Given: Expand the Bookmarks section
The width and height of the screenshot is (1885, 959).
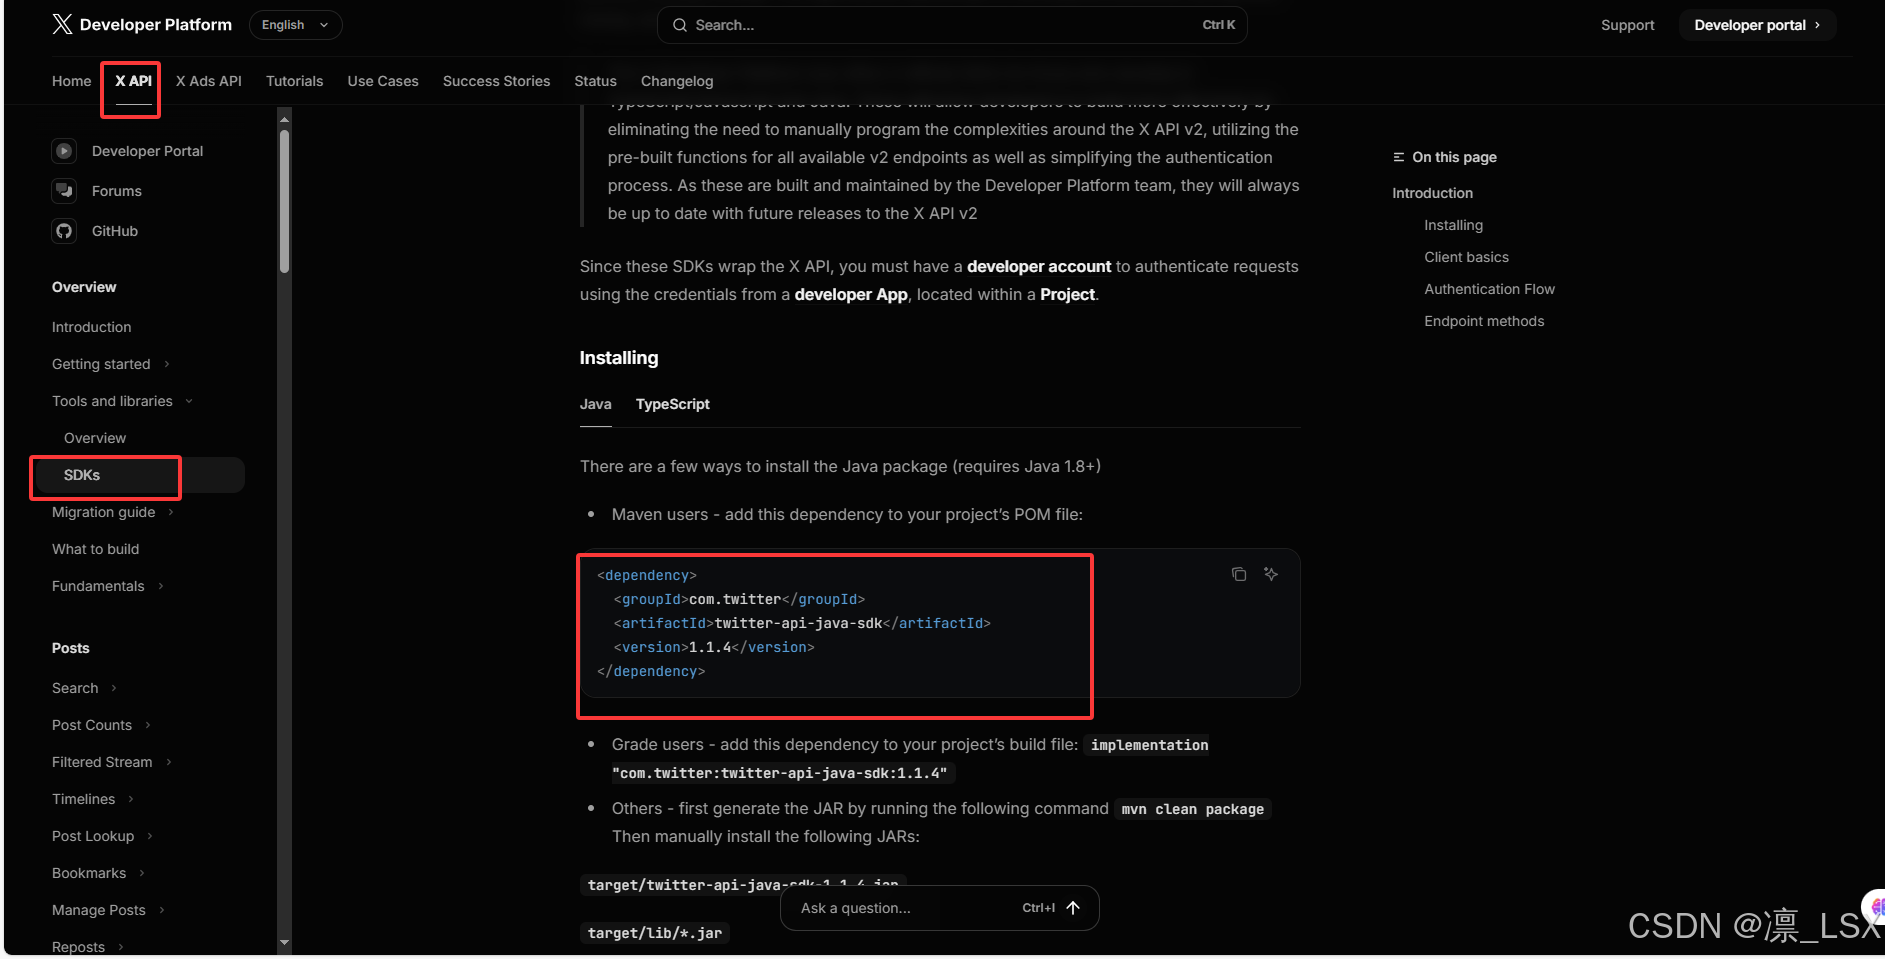Looking at the screenshot, I should [142, 873].
